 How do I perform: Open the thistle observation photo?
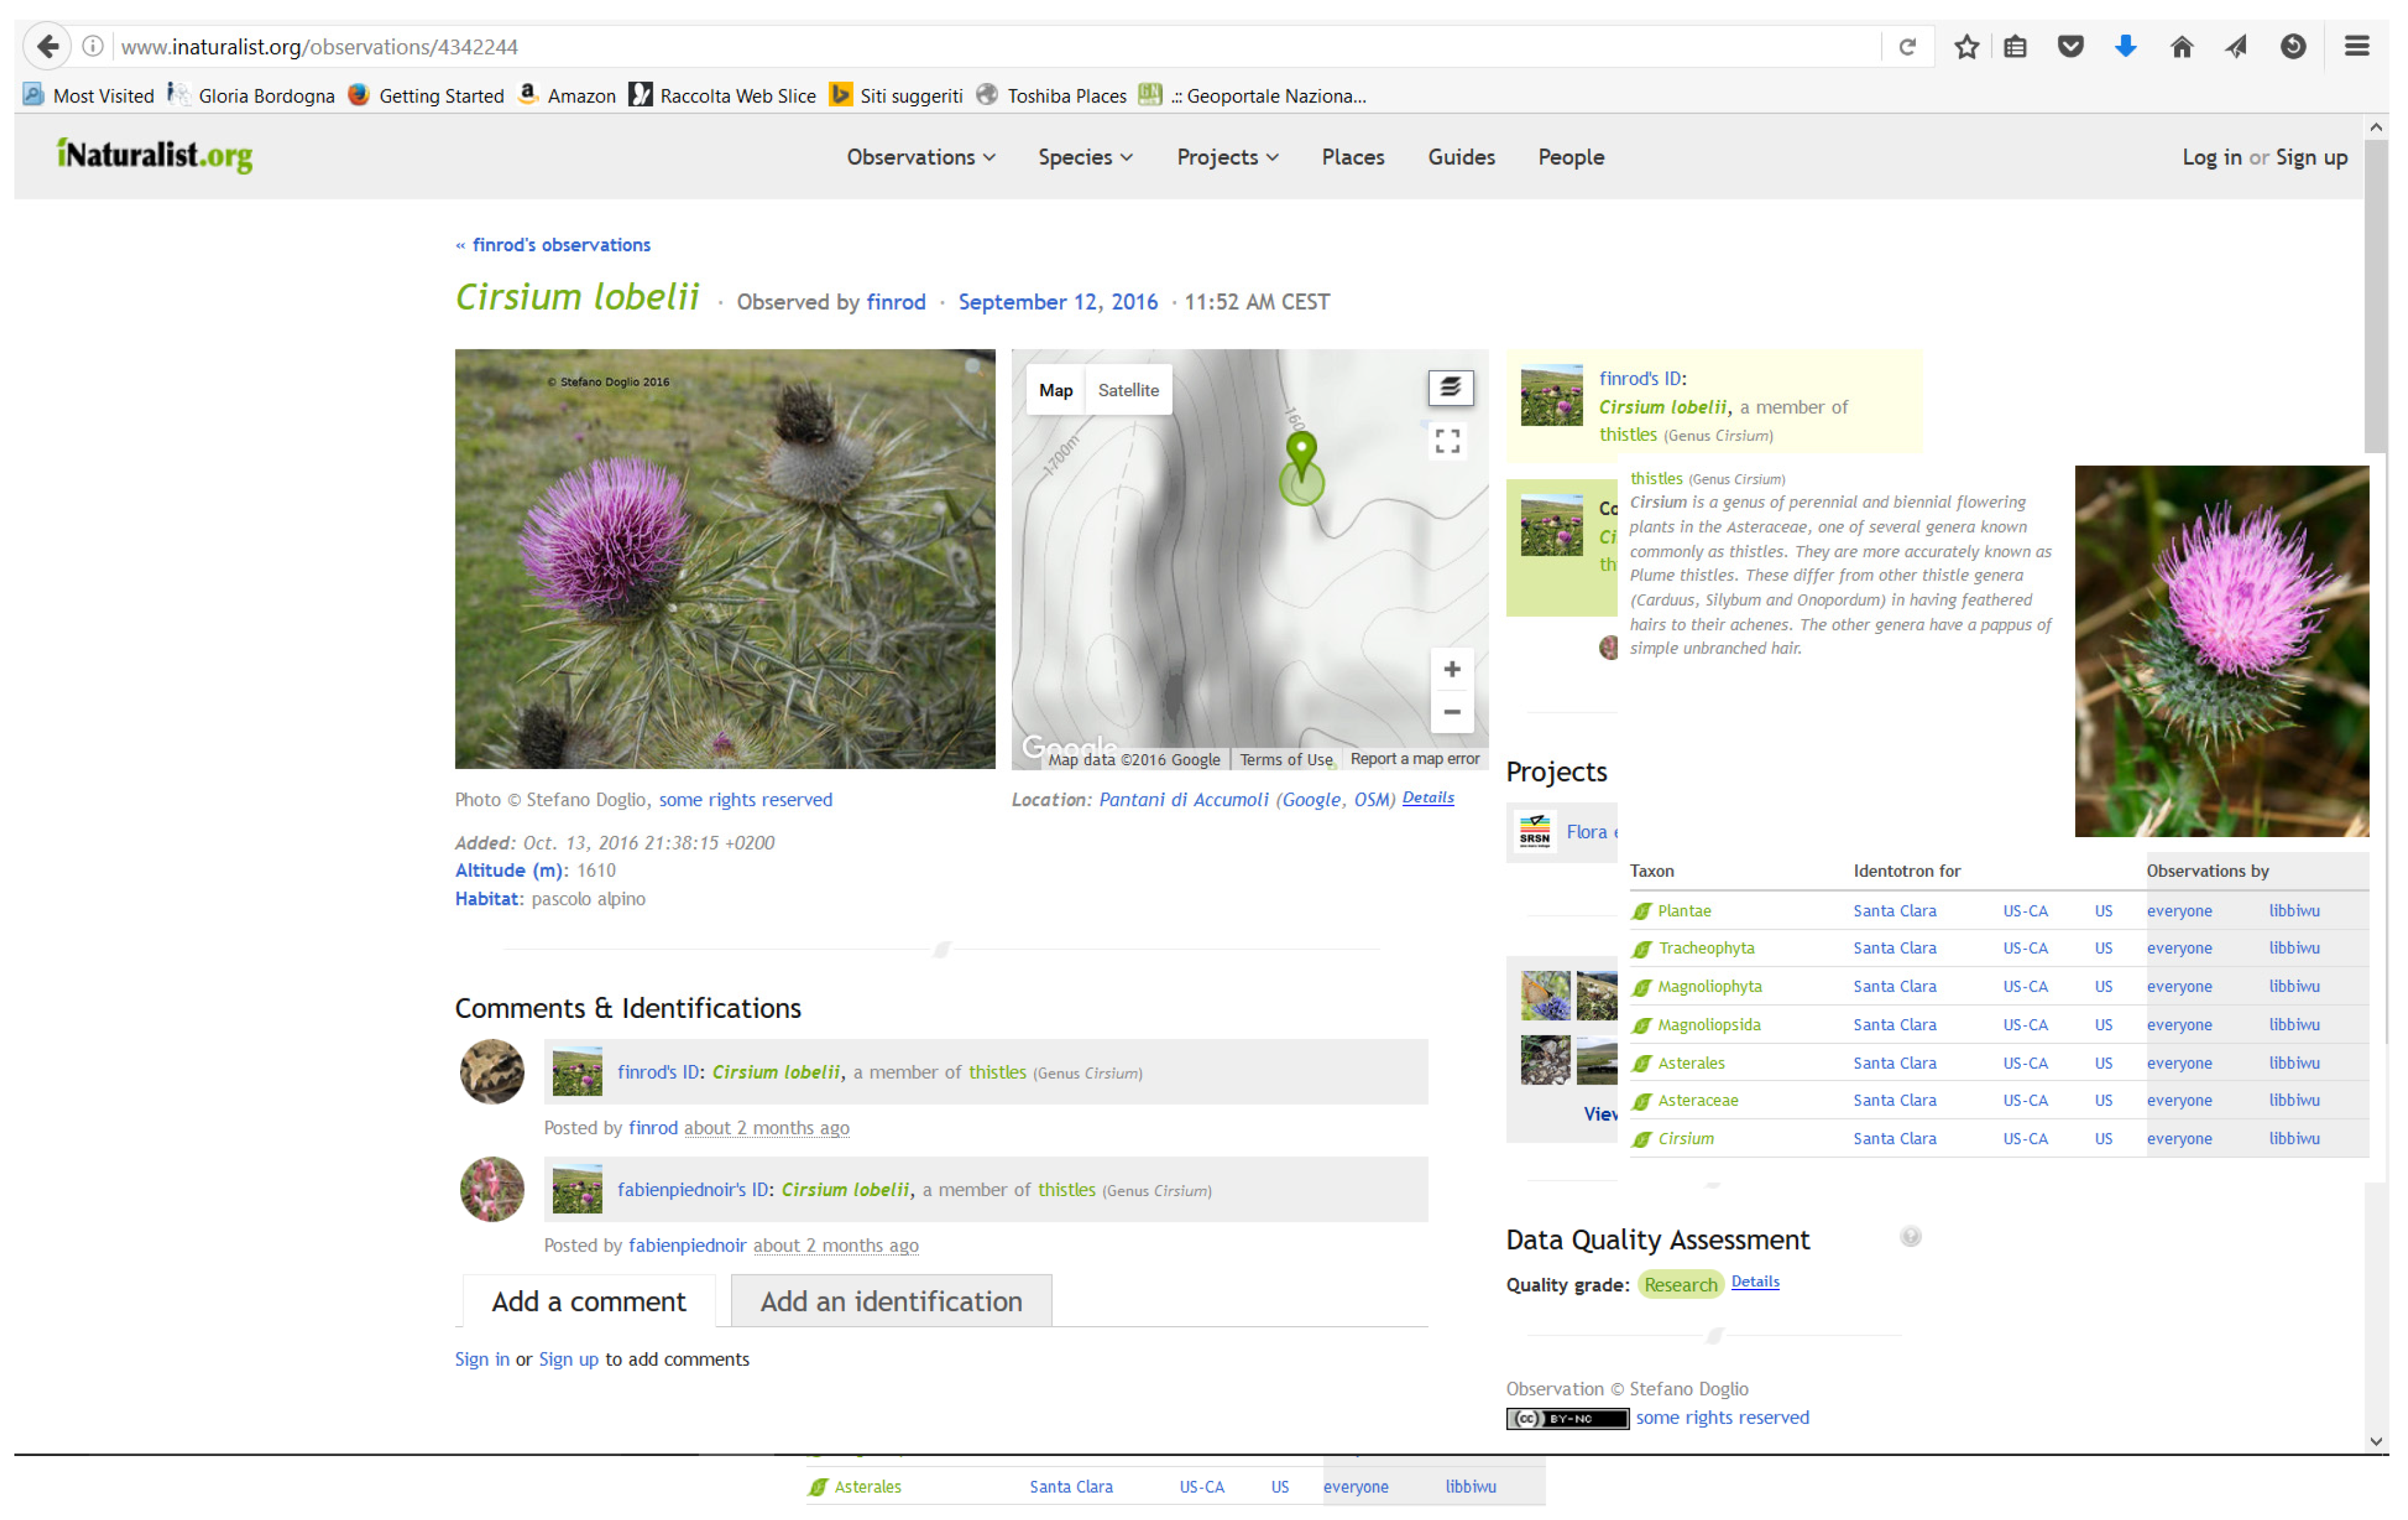(x=725, y=558)
